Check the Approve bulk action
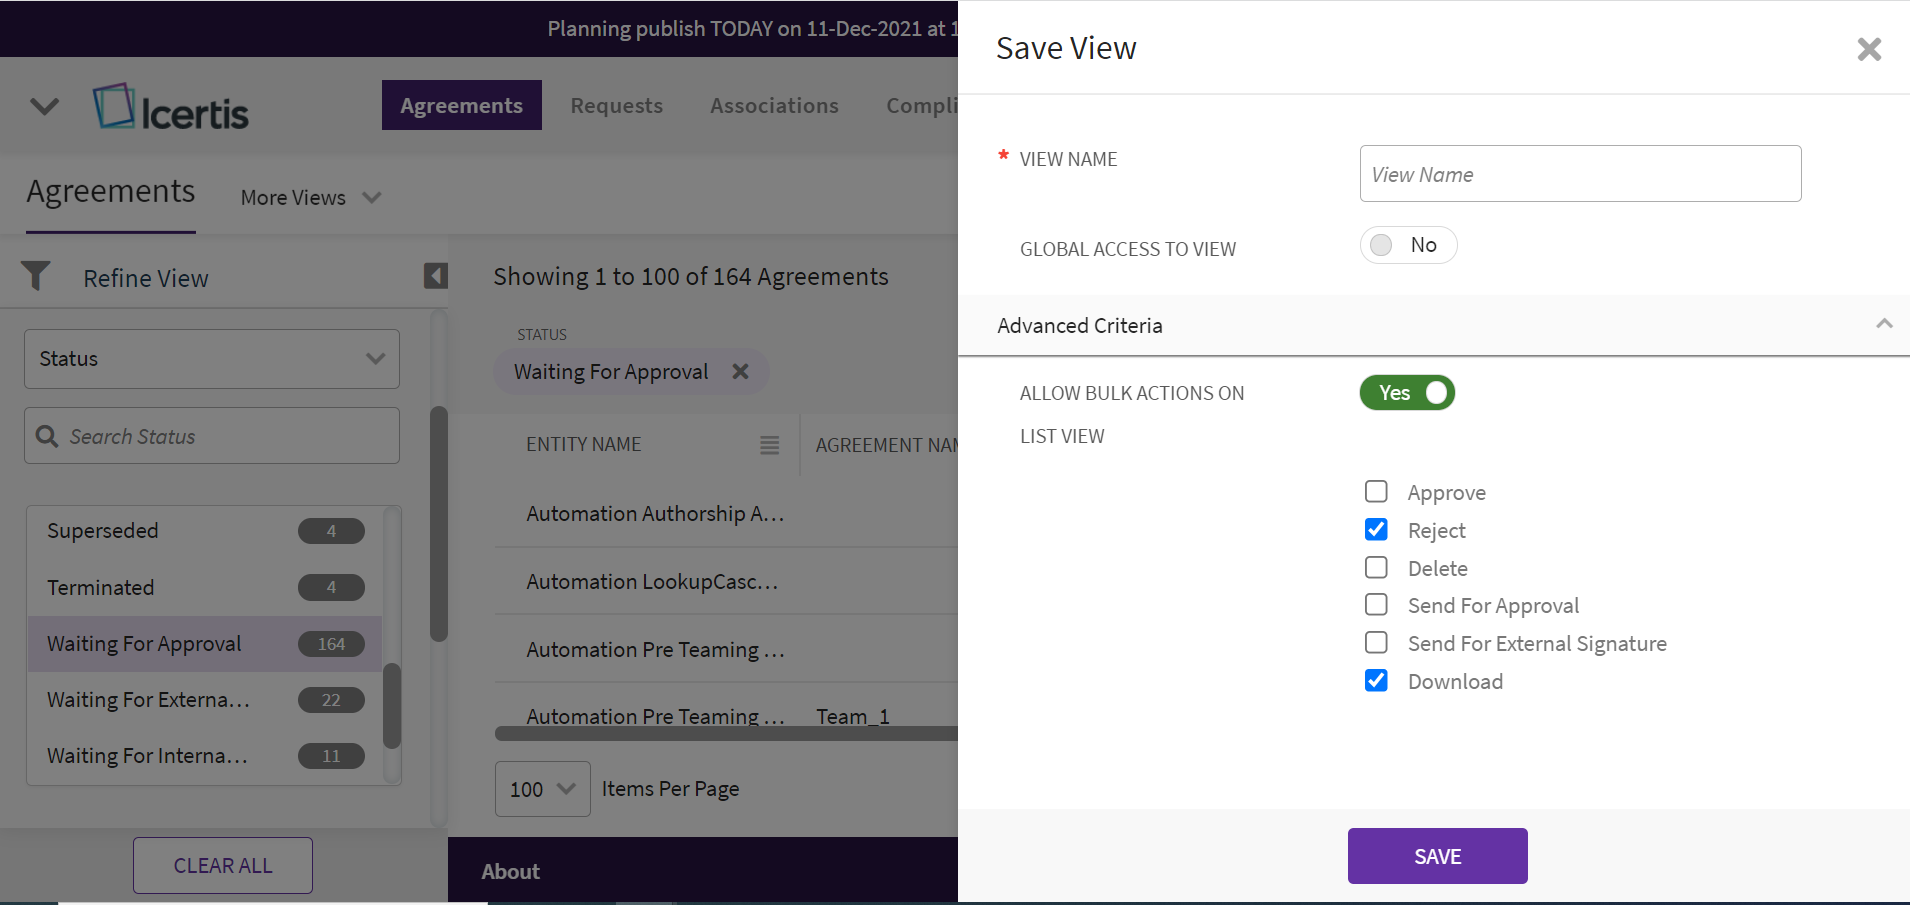The height and width of the screenshot is (905, 1910). coord(1376,492)
